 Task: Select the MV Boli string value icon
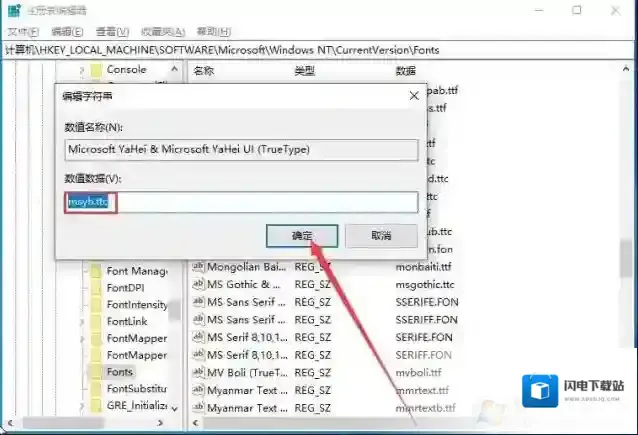198,371
